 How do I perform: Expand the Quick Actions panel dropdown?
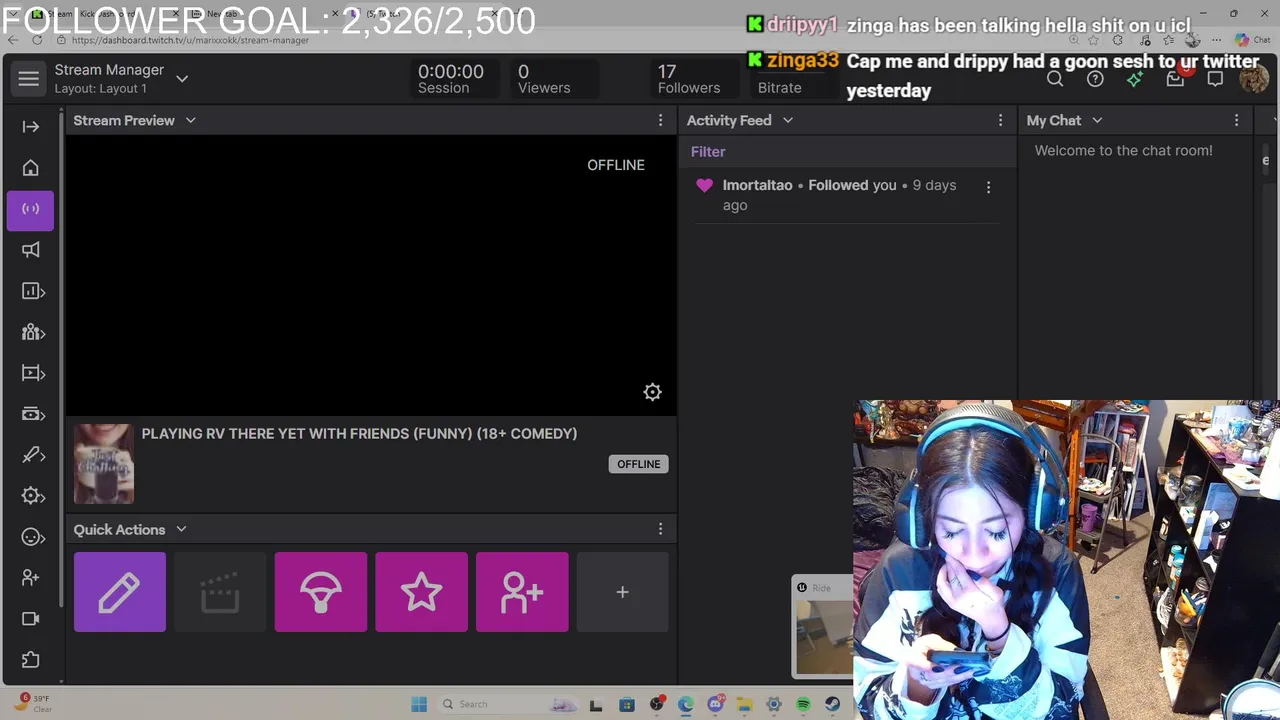(x=181, y=529)
